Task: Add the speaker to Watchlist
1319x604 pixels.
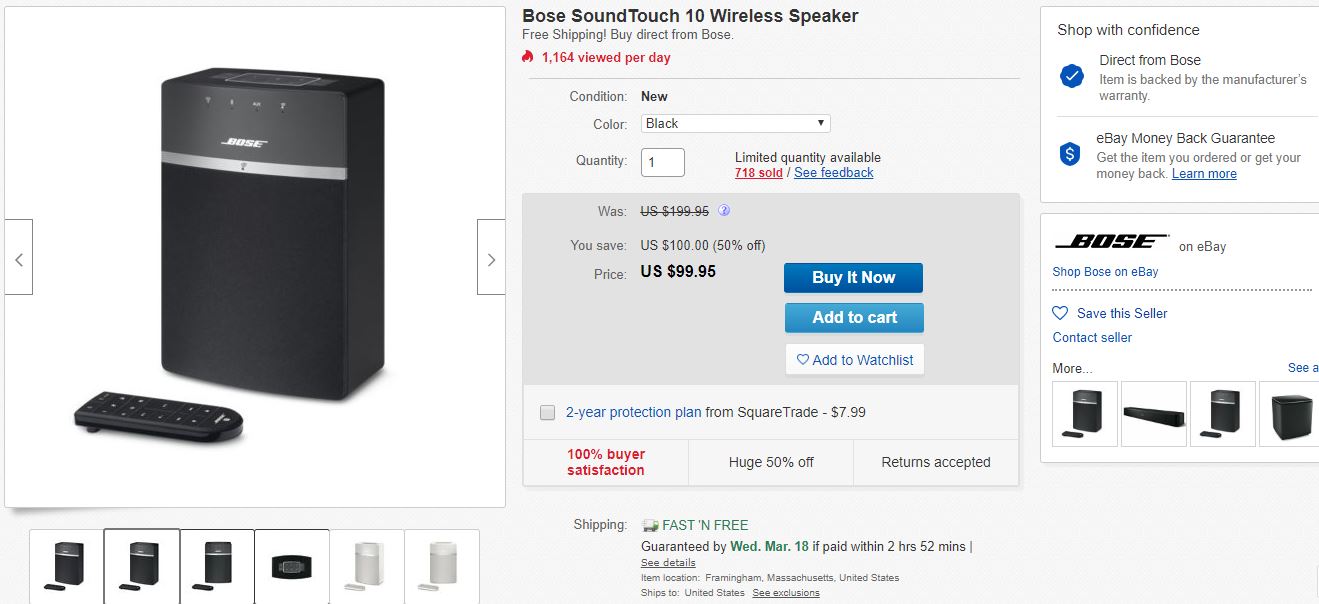Action: [855, 360]
